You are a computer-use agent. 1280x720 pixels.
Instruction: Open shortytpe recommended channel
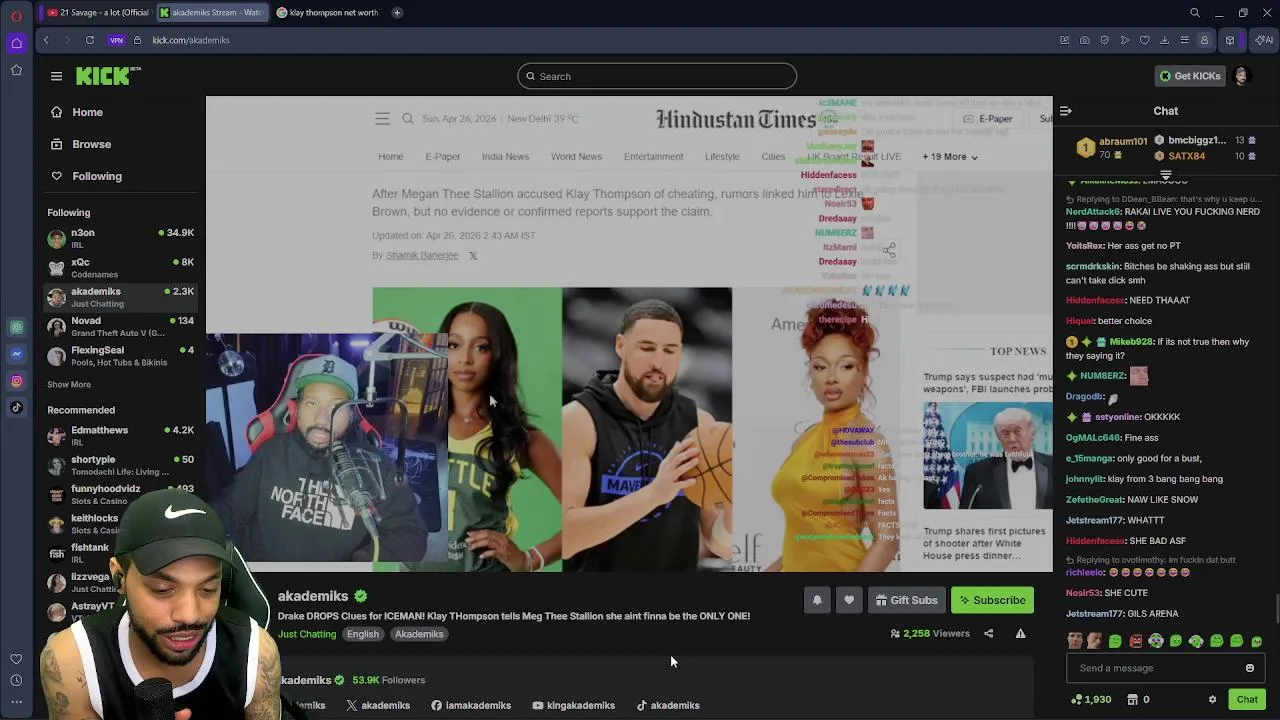click(121, 465)
